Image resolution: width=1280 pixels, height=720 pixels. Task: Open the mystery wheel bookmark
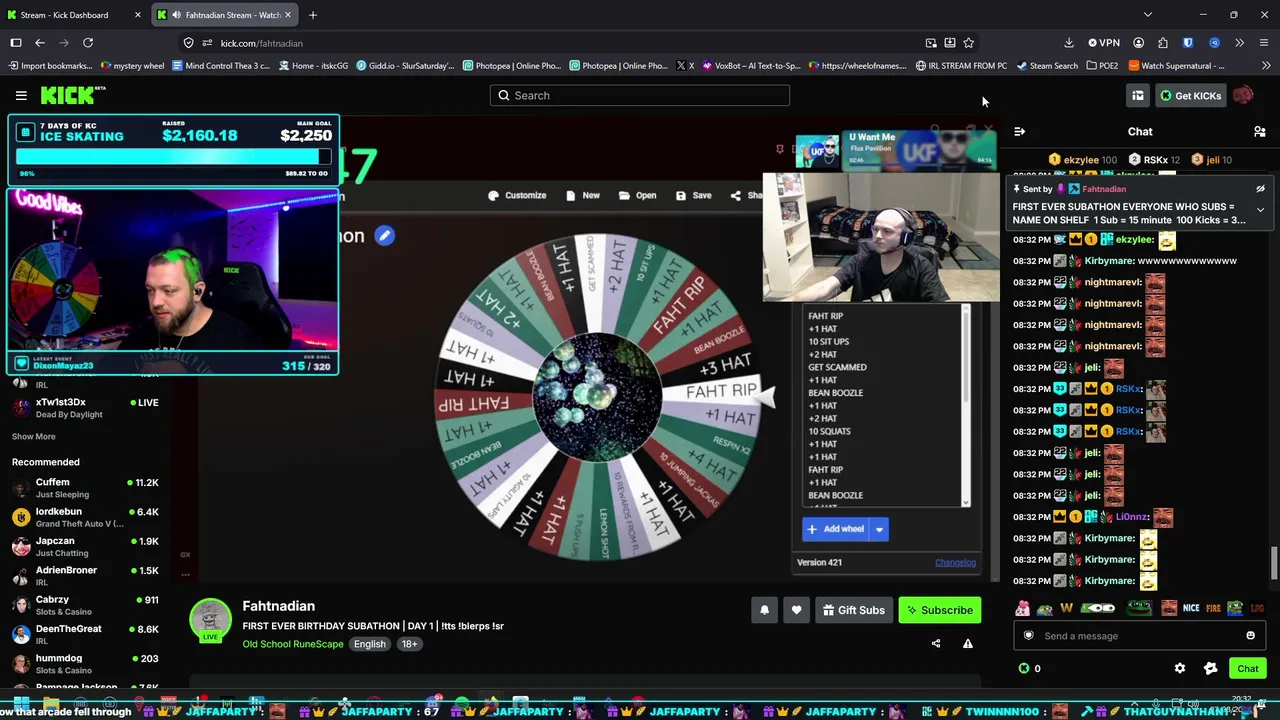point(133,66)
